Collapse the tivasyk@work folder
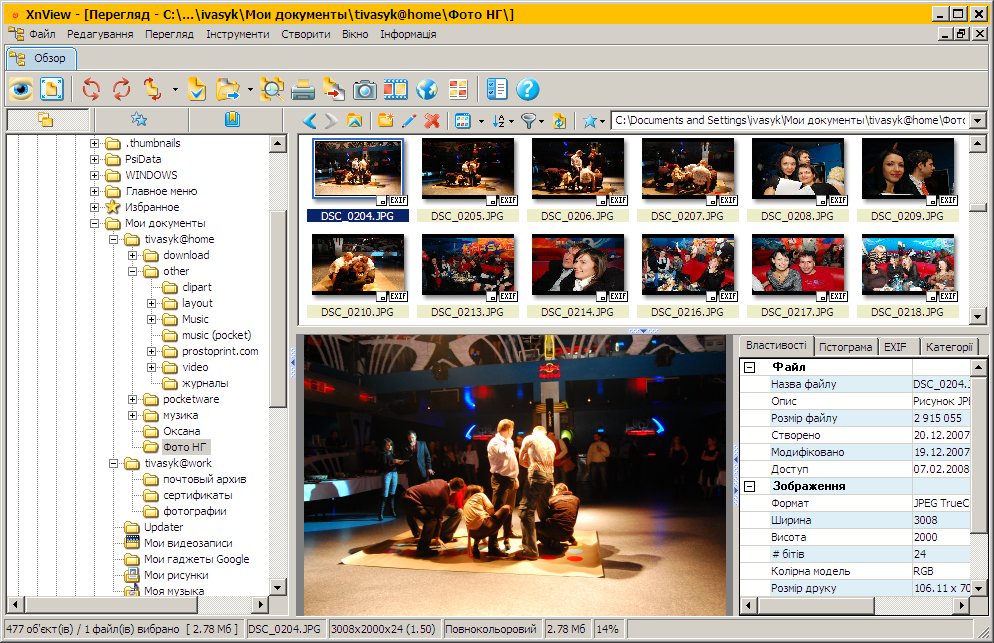This screenshot has width=994, height=643. [113, 464]
